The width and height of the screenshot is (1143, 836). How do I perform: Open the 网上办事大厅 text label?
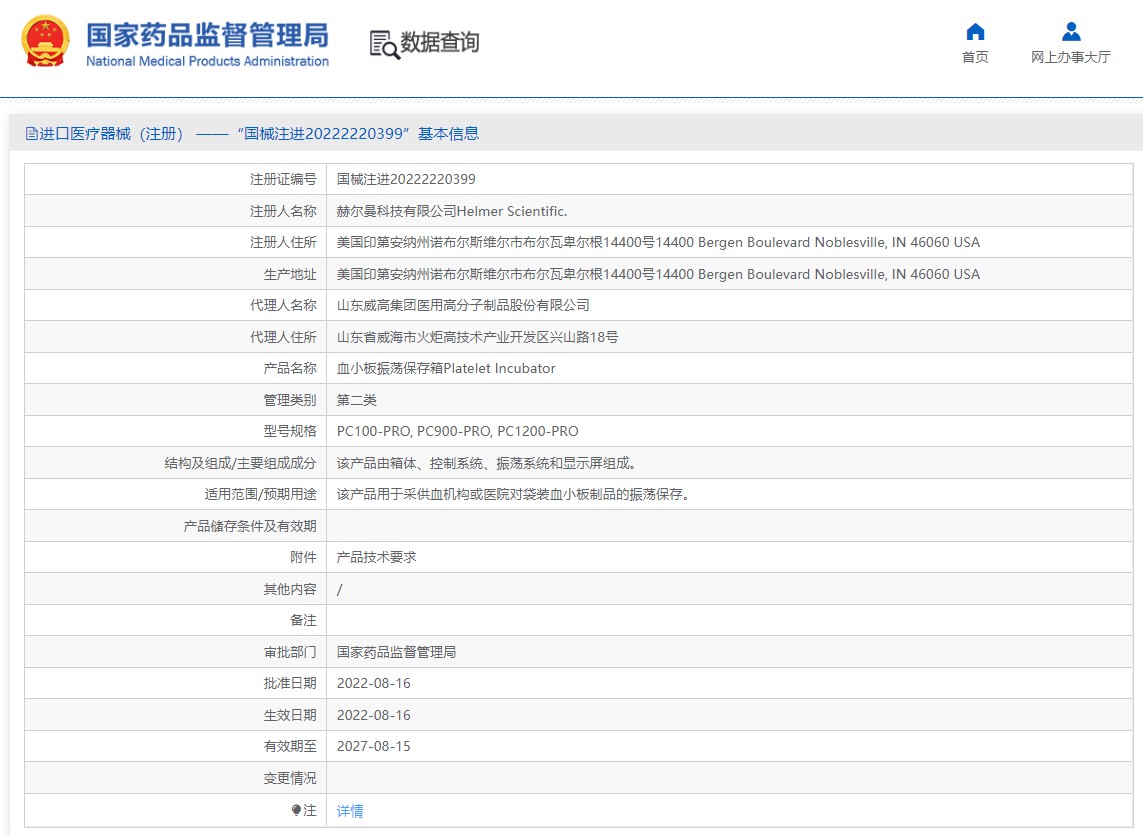(x=1071, y=57)
